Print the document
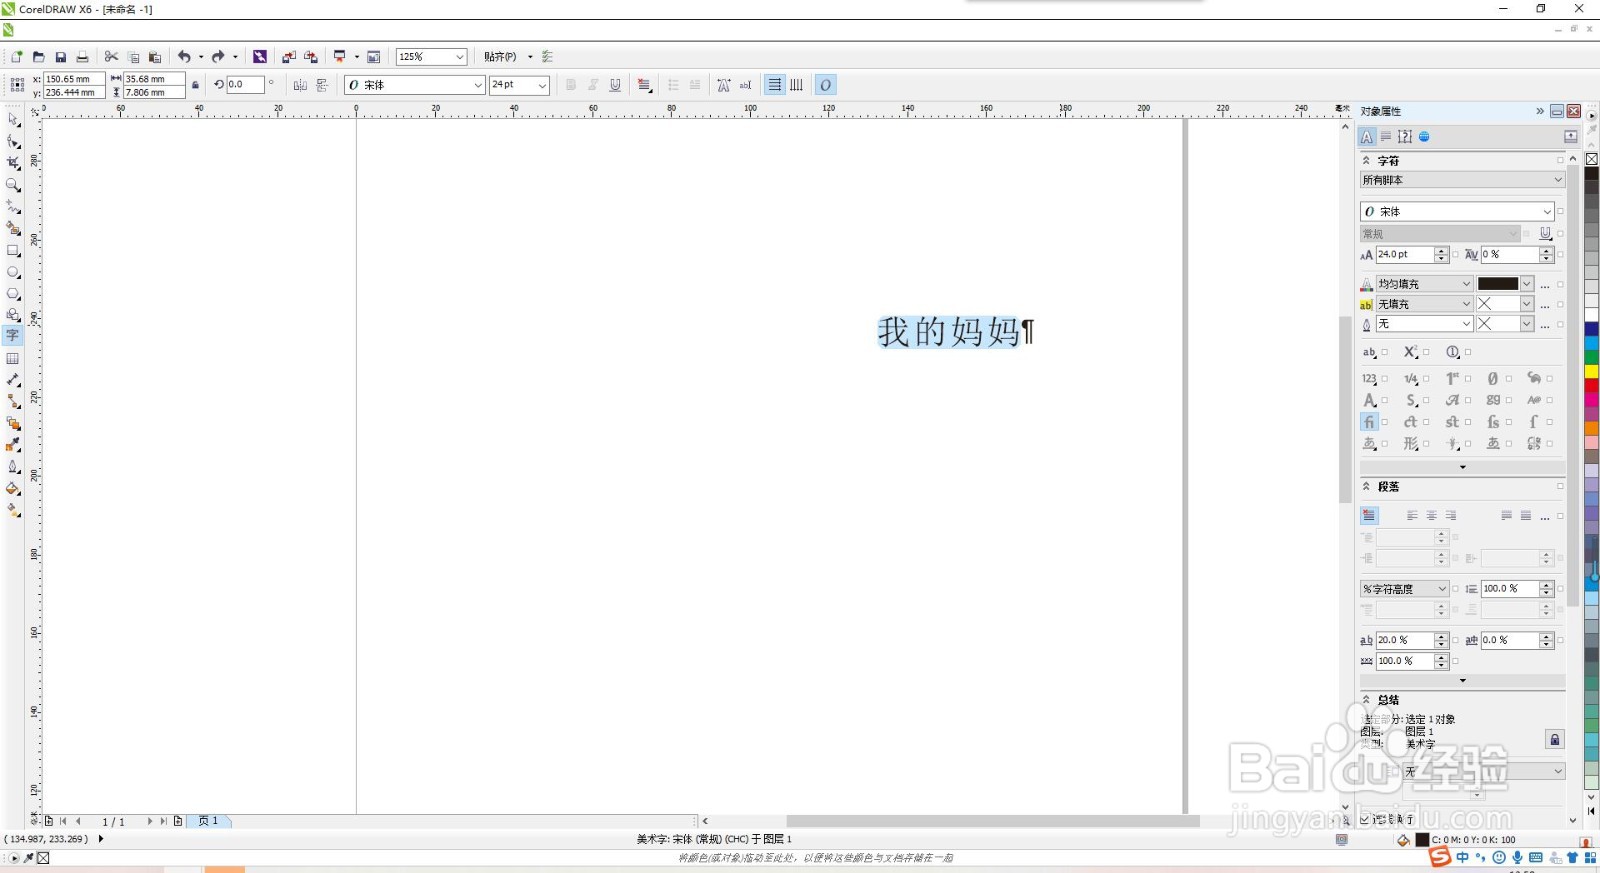The image size is (1600, 873). (x=83, y=57)
